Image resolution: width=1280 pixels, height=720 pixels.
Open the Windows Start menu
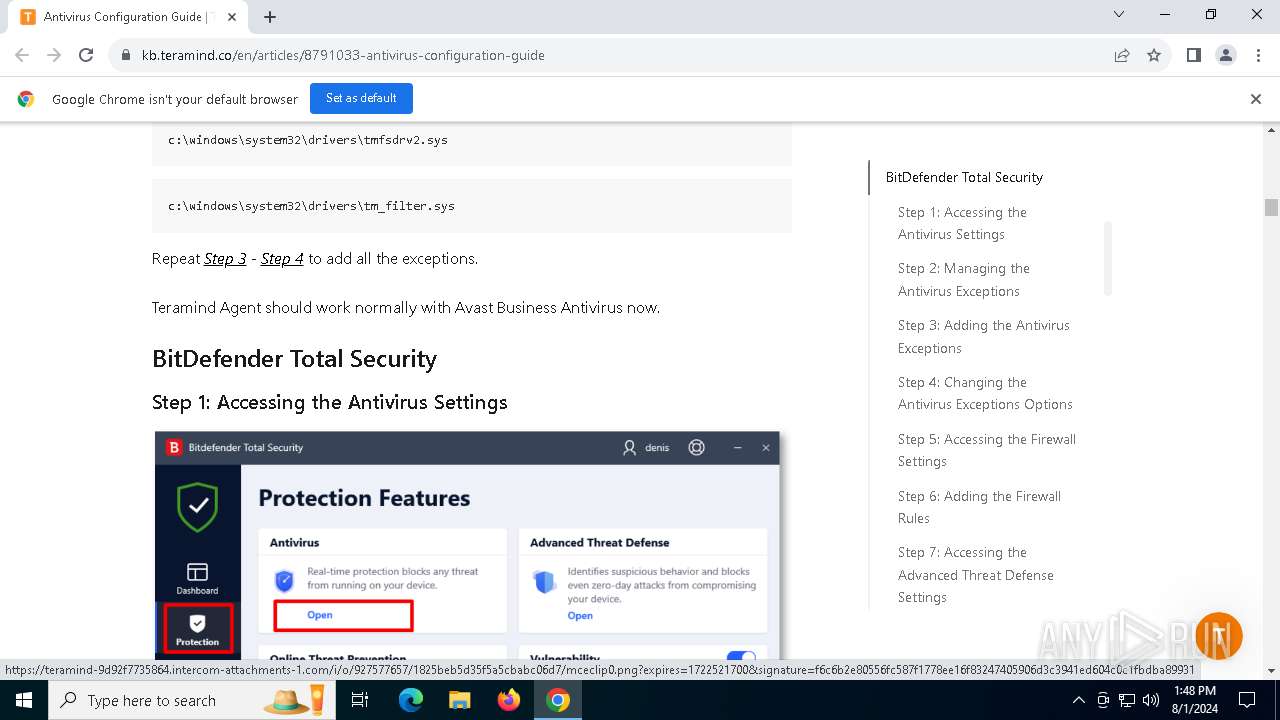tap(23, 700)
